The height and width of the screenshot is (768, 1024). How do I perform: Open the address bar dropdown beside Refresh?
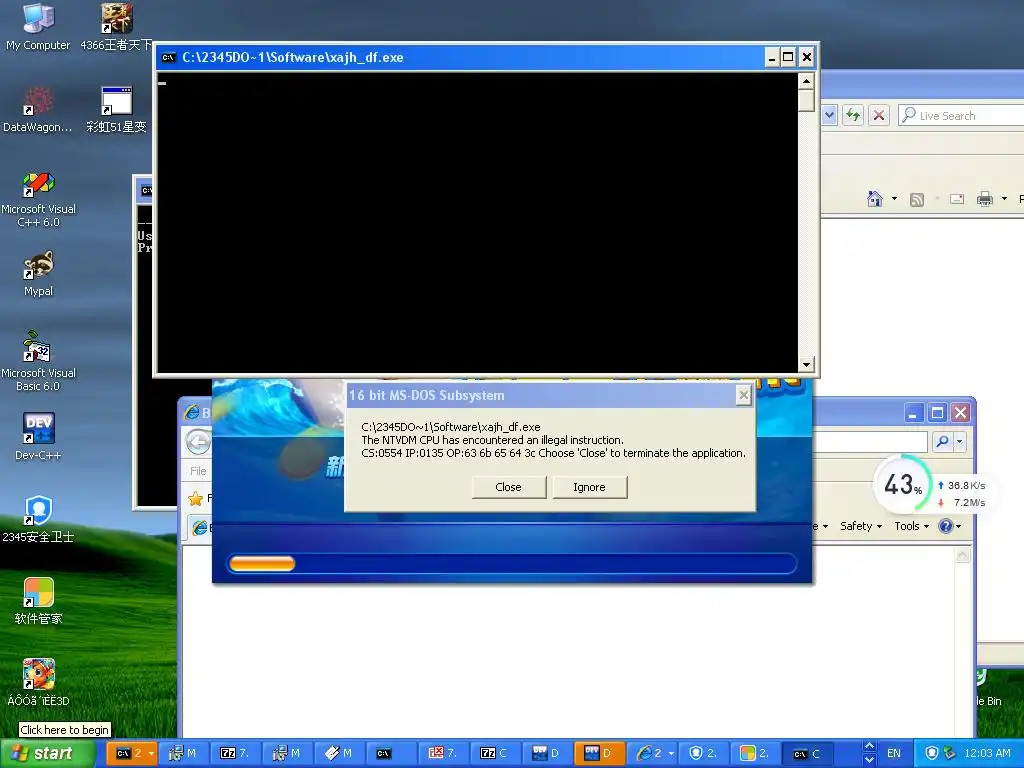829,116
